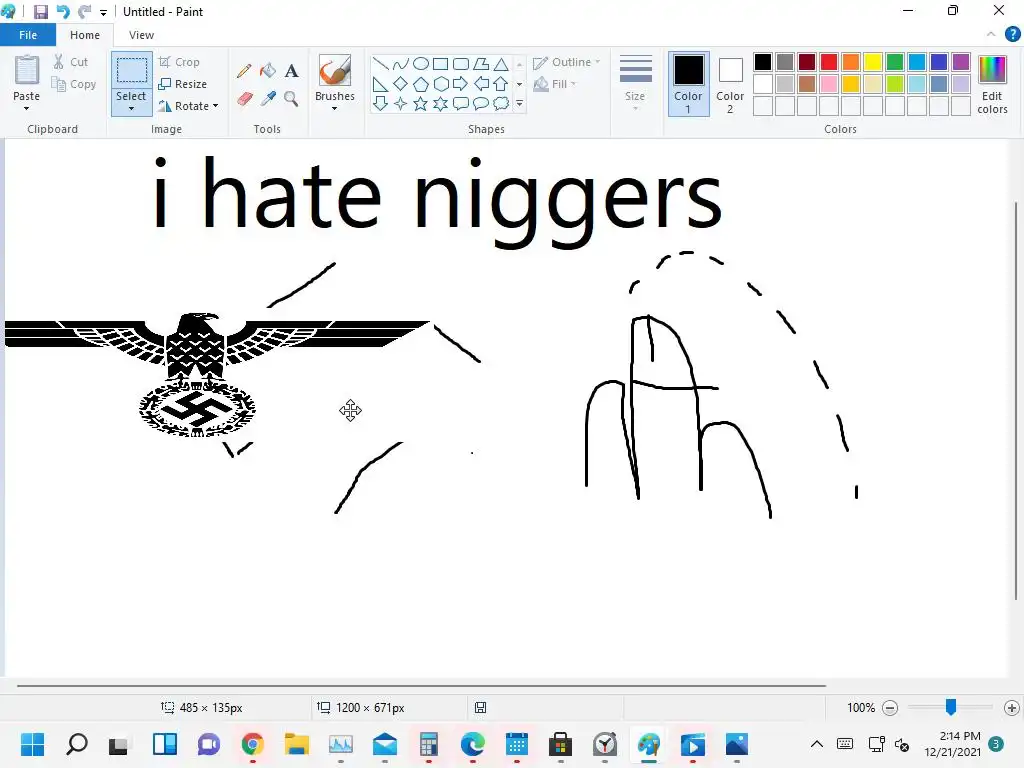1024x768 pixels.
Task: Click the horizontal canvas scrollbar
Action: [421, 686]
